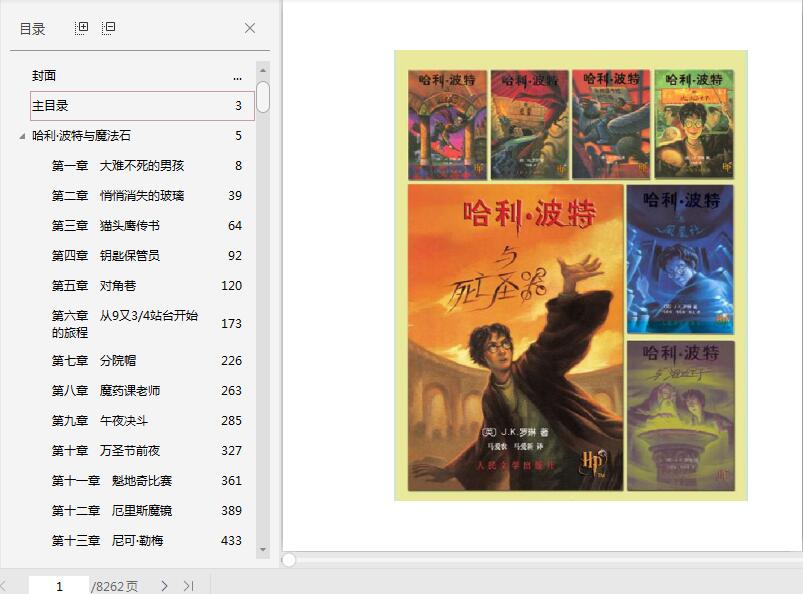Jump to the last page
This screenshot has height=594, width=803.
point(189,586)
